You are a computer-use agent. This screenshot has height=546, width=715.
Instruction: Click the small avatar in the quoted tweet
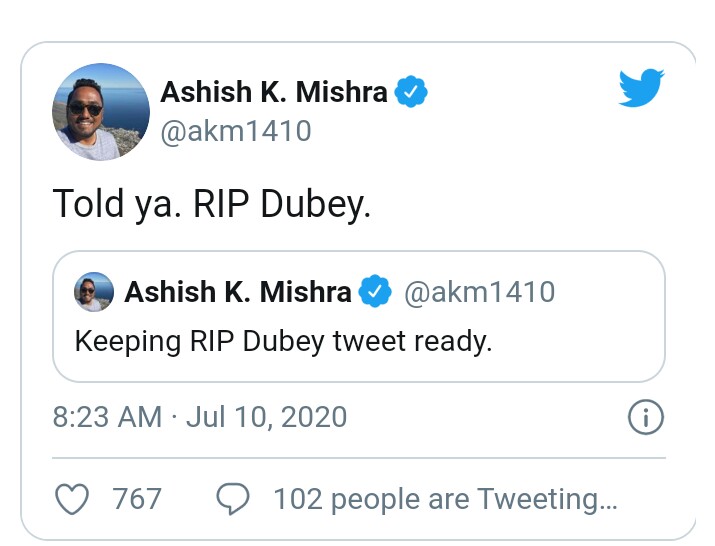click(94, 293)
